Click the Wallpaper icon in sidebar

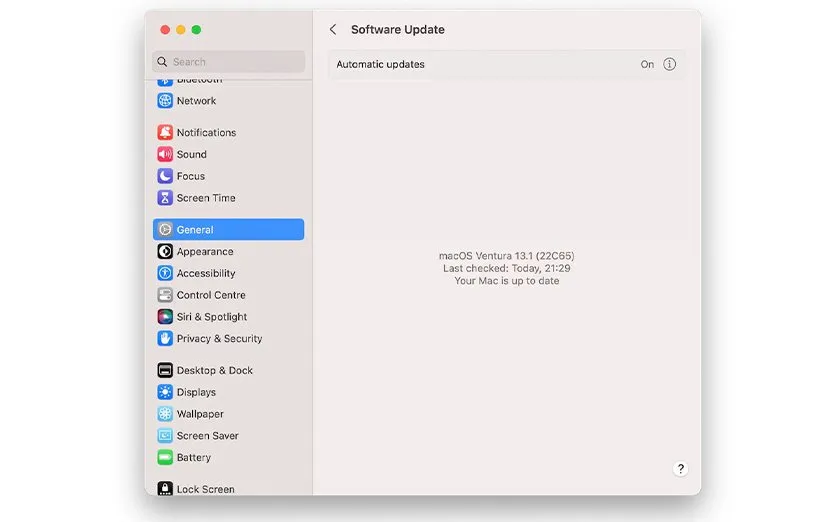coord(165,414)
